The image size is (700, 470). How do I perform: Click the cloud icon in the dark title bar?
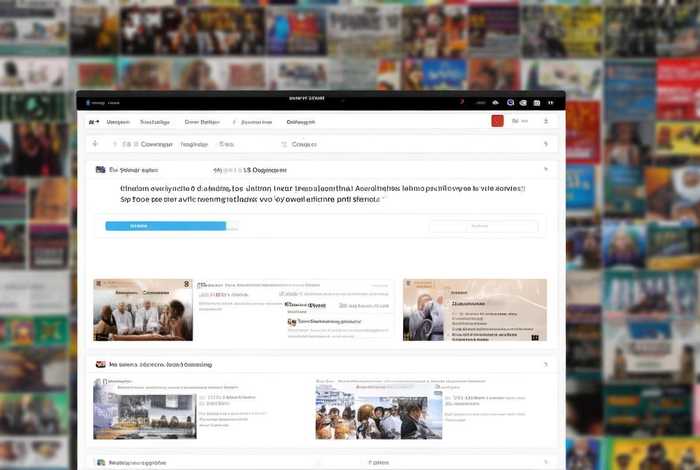pyautogui.click(x=495, y=102)
